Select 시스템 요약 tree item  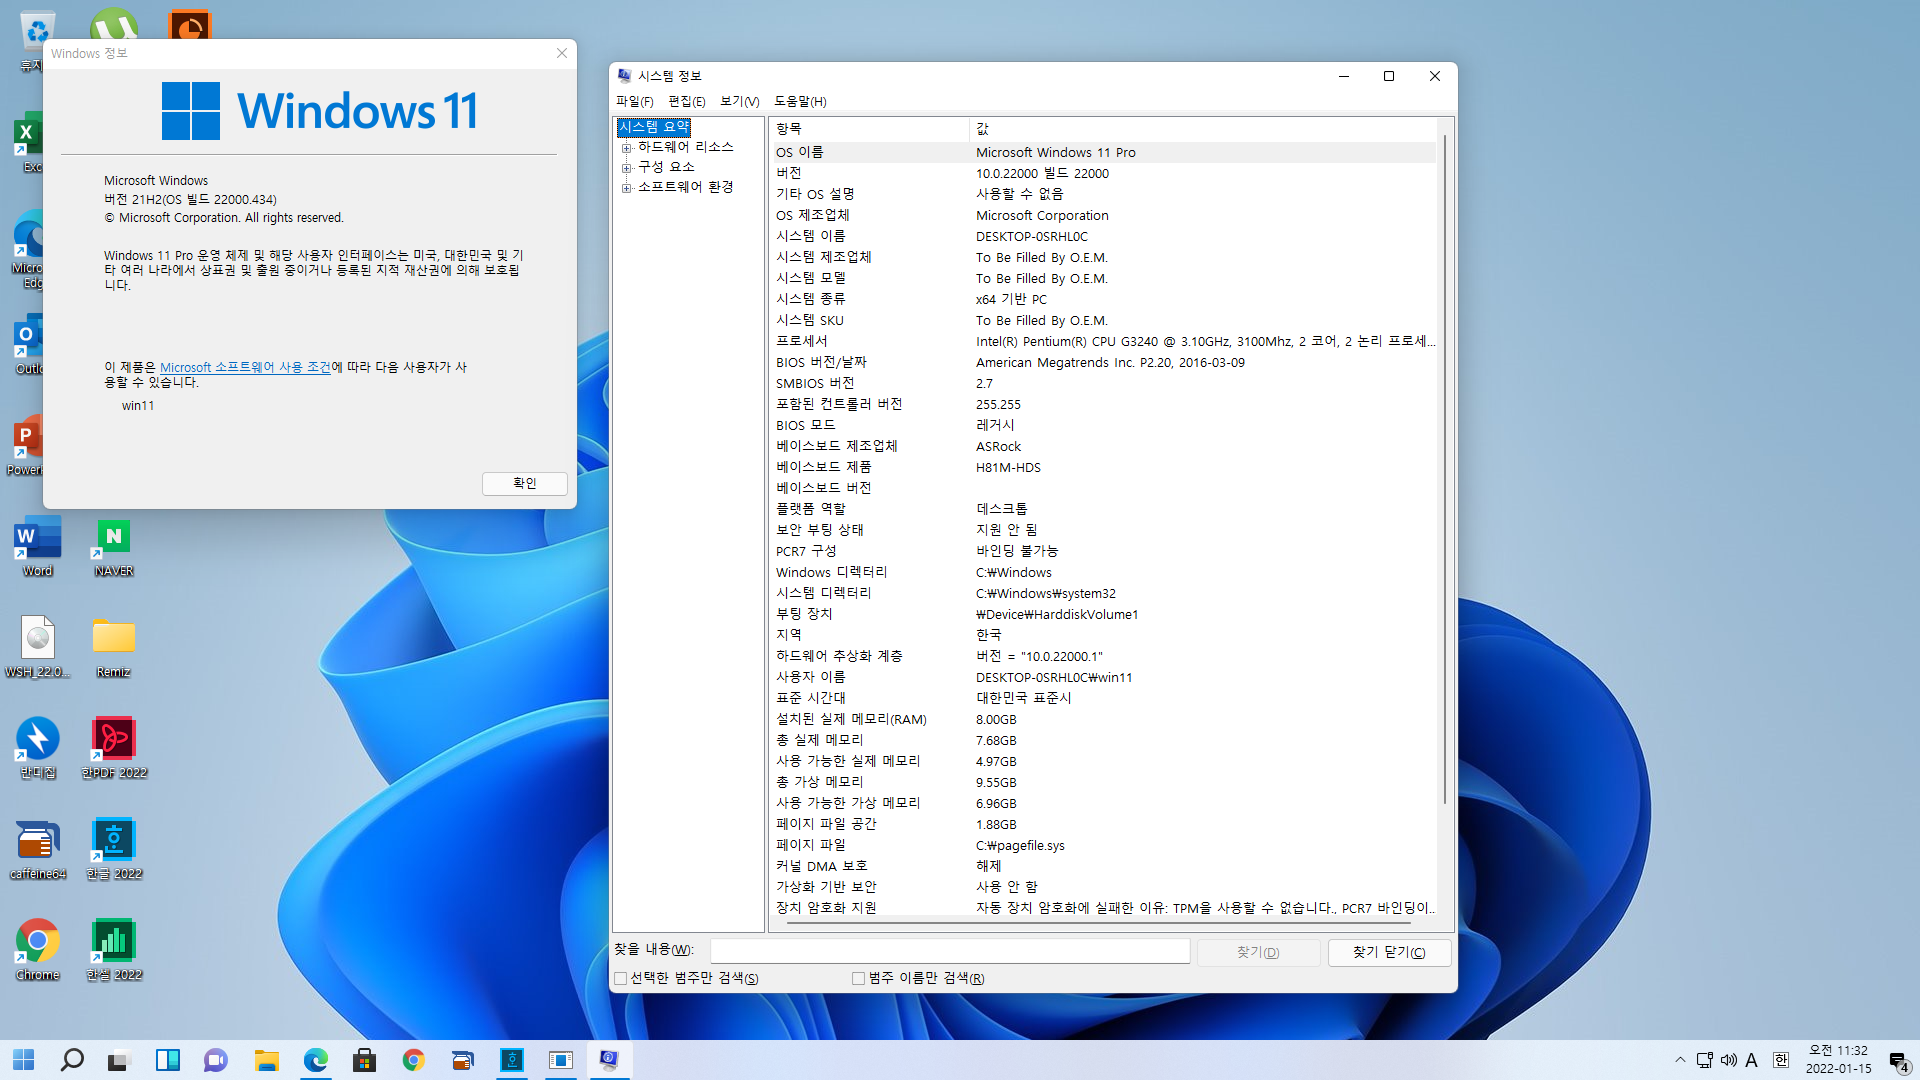654,127
